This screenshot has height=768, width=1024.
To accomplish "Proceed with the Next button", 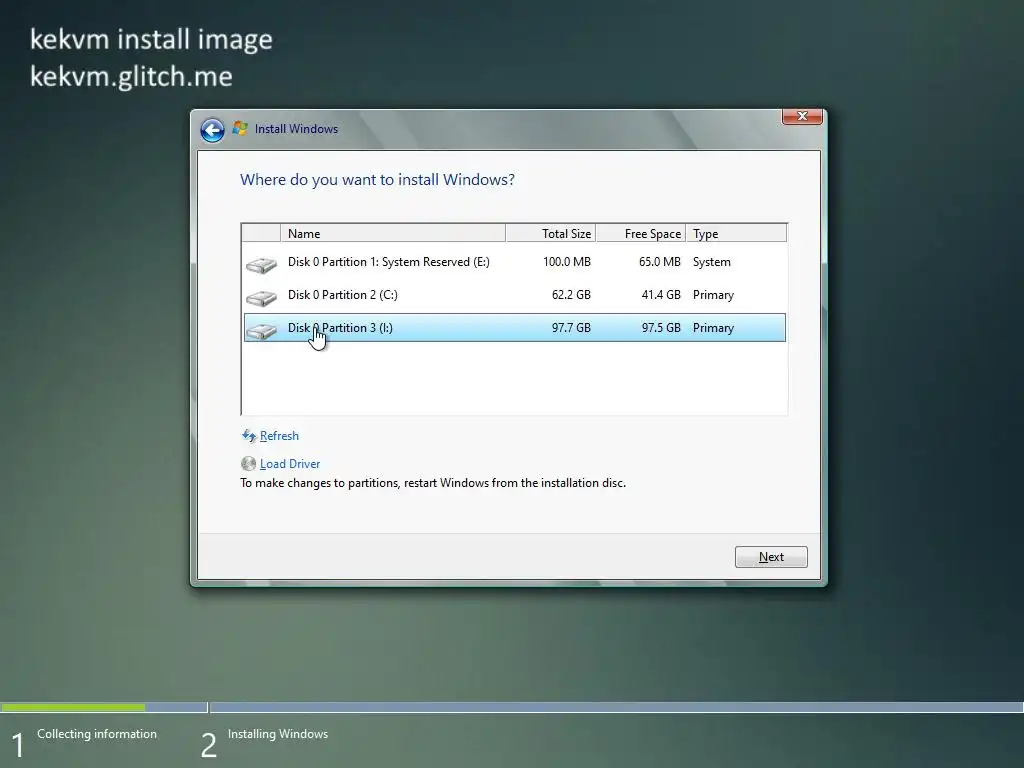I will [771, 557].
